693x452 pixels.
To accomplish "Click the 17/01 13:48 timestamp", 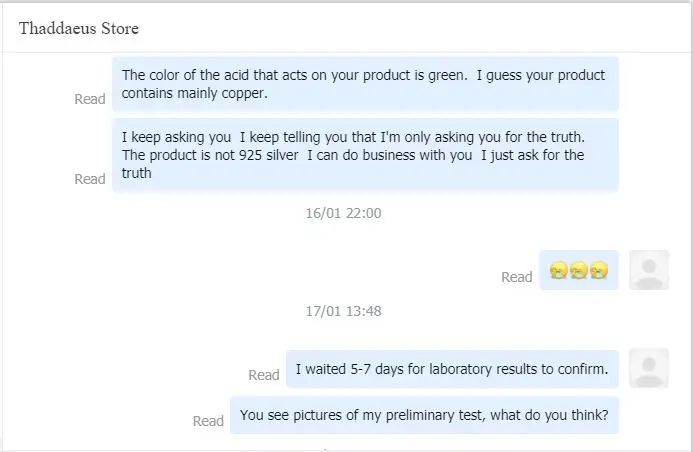I will (x=343, y=311).
